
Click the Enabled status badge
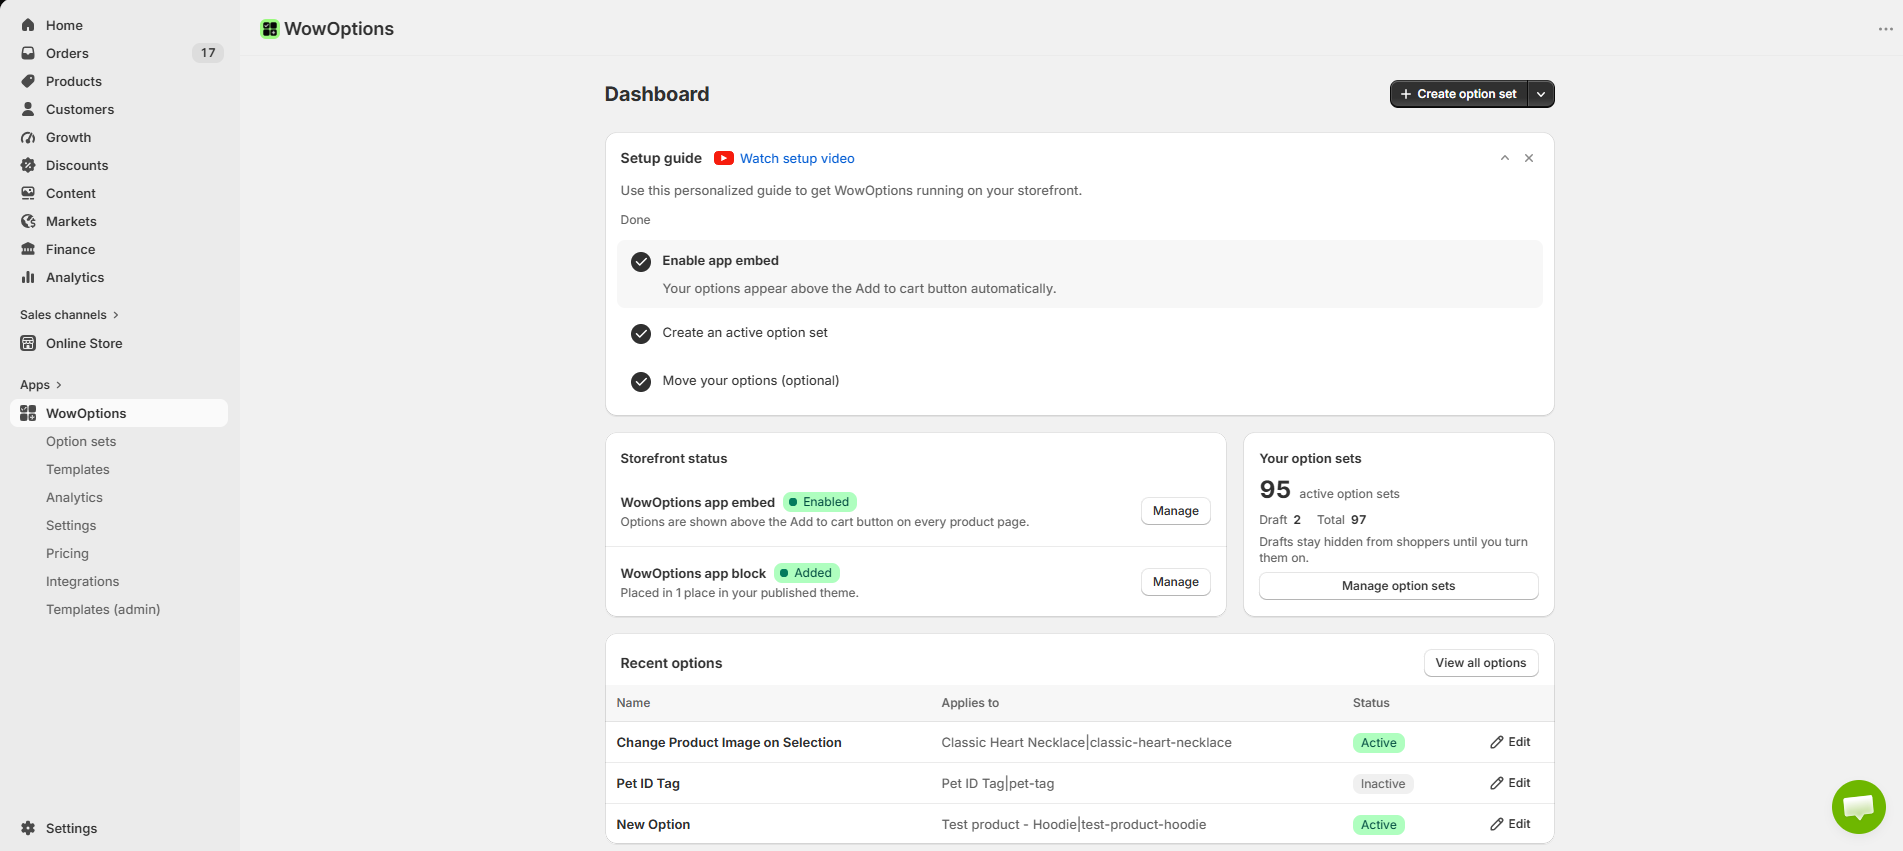pyautogui.click(x=820, y=502)
